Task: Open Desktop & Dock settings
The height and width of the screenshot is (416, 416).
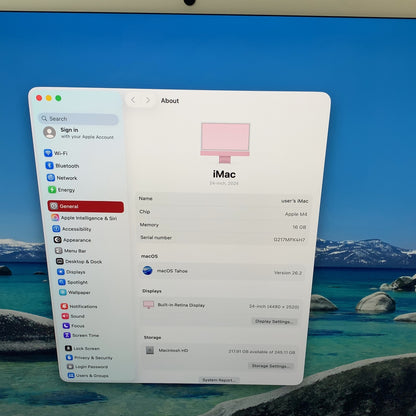Action: pyautogui.click(x=79, y=262)
